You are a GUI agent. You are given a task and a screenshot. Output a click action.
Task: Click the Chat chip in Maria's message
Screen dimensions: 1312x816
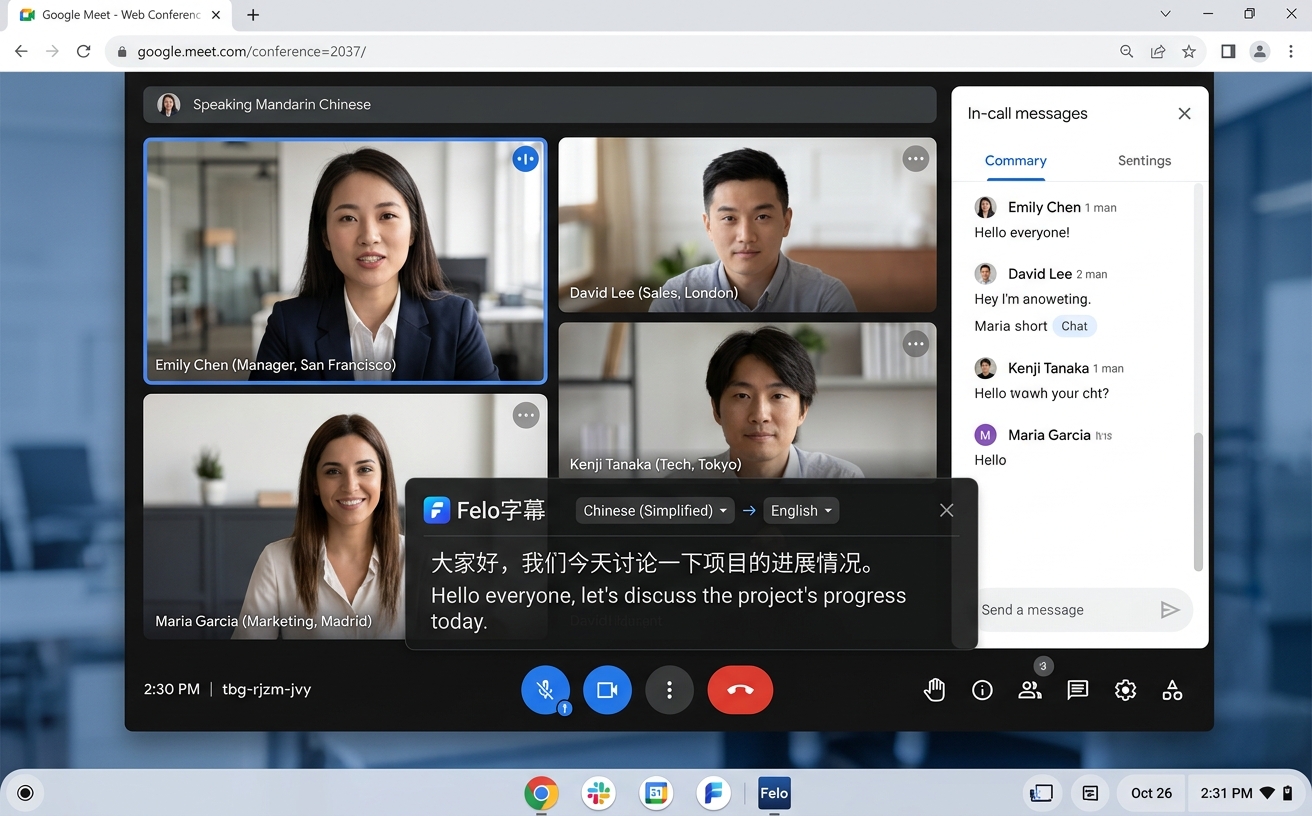click(x=1073, y=325)
